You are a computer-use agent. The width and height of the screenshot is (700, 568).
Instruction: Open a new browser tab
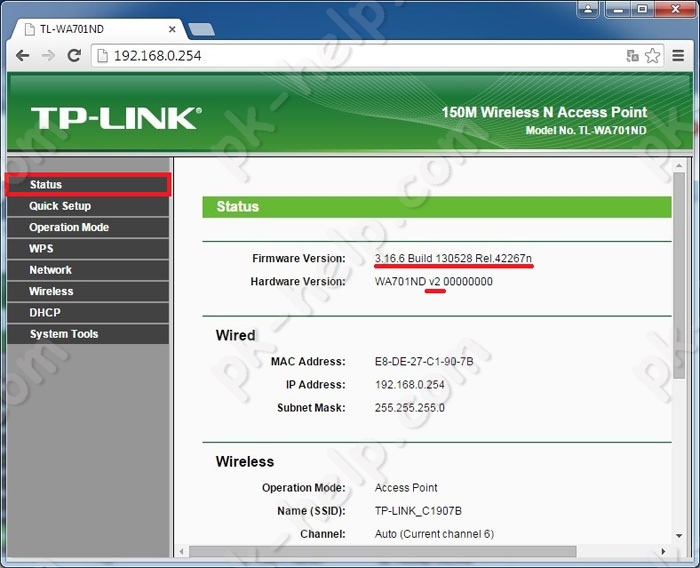click(201, 29)
